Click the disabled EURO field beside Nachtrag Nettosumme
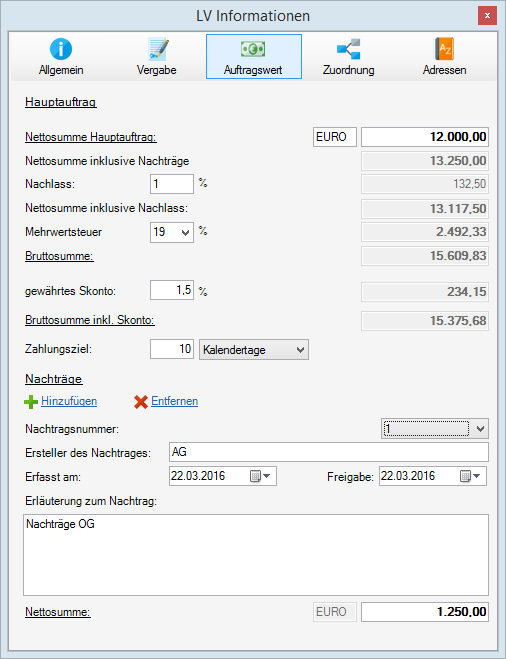The height and width of the screenshot is (659, 506). coord(335,612)
